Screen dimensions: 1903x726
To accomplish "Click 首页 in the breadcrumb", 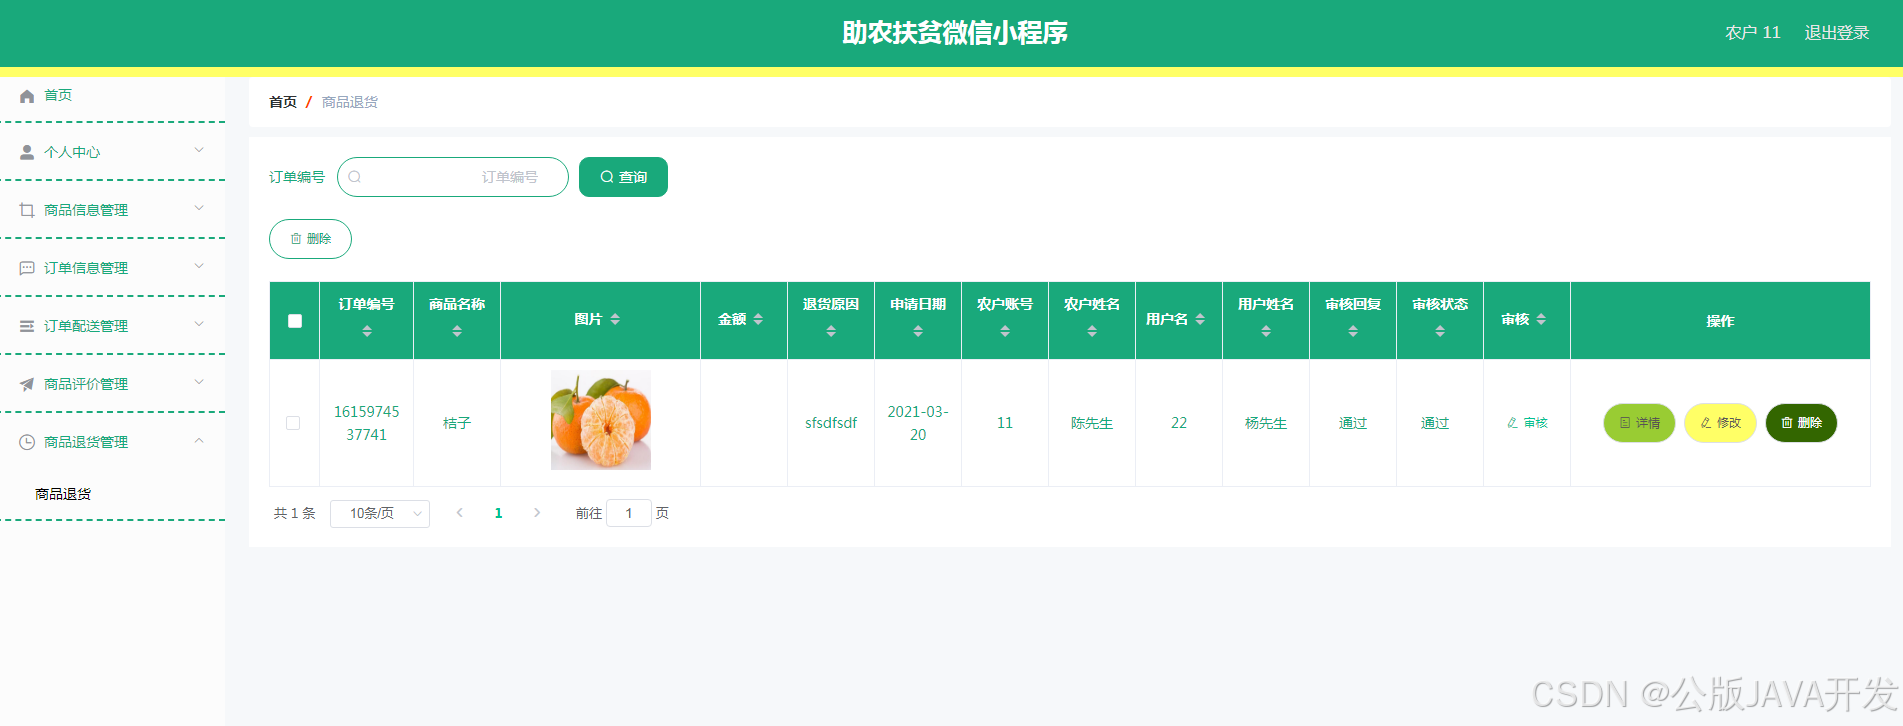I will pos(283,102).
